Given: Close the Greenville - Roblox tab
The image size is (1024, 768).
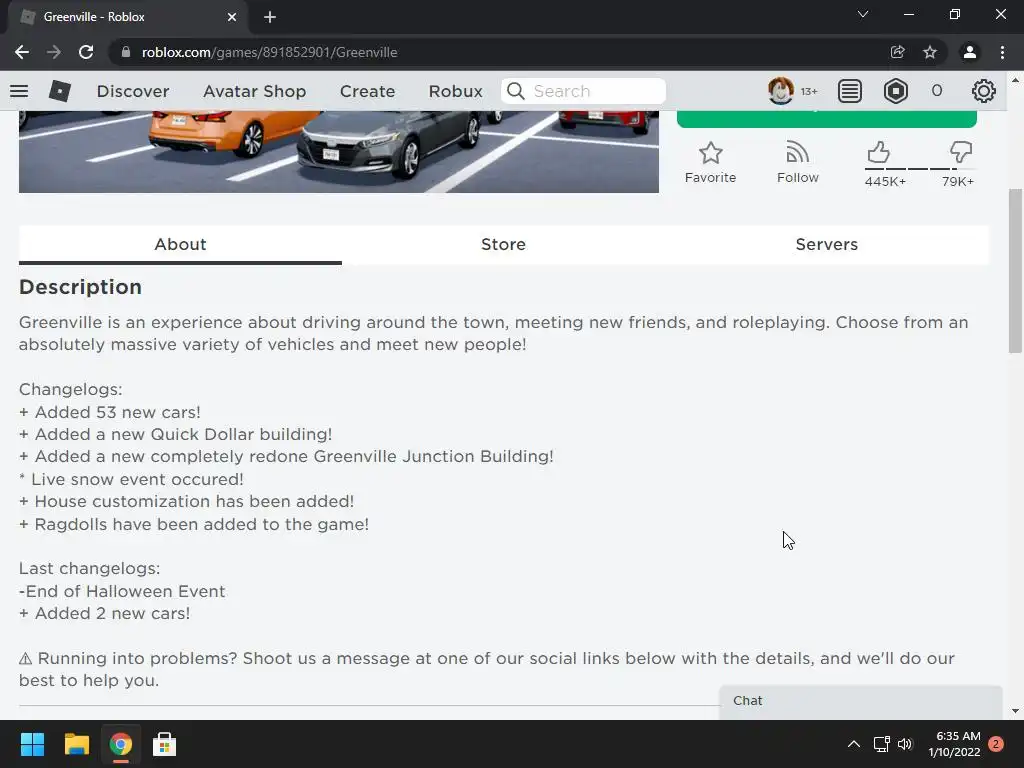Looking at the screenshot, I should pyautogui.click(x=232, y=17).
